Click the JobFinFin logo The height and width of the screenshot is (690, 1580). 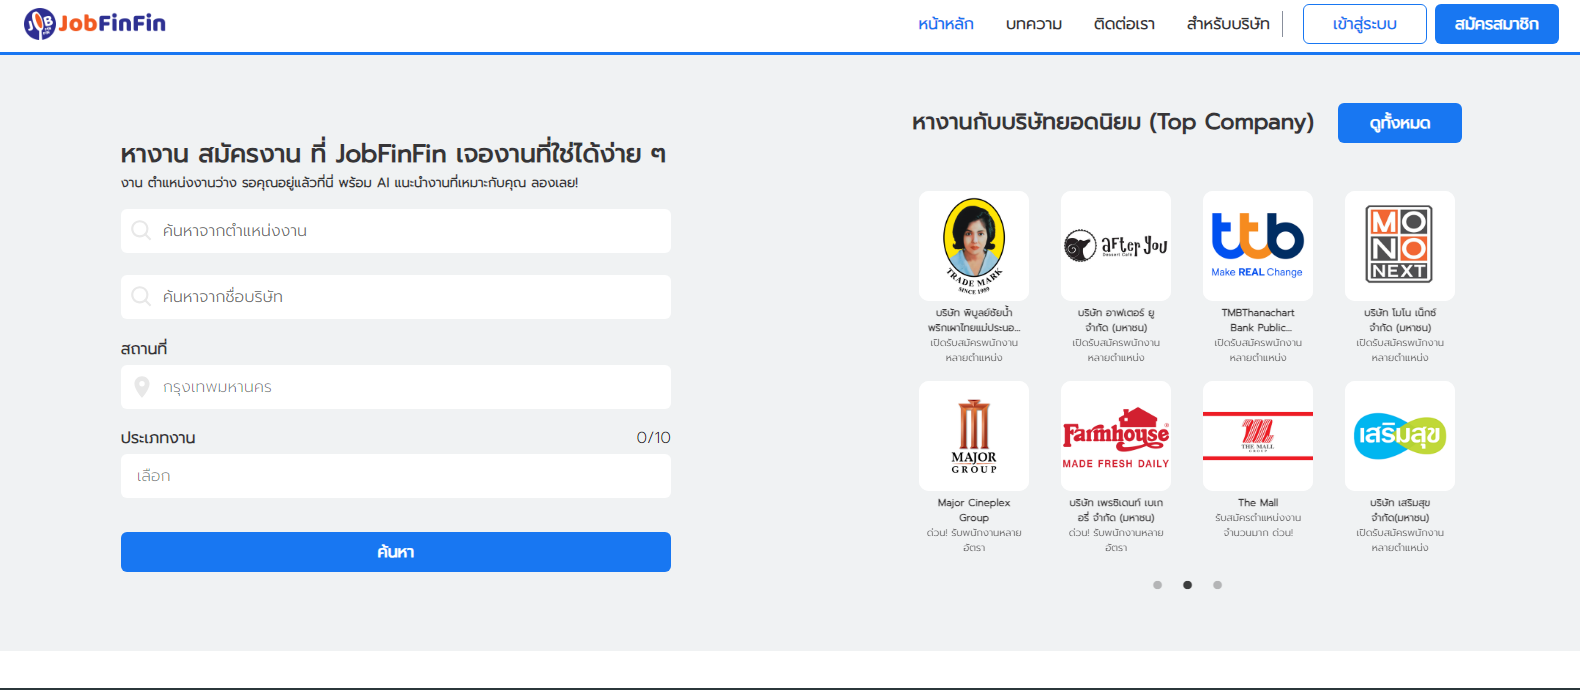coord(95,23)
